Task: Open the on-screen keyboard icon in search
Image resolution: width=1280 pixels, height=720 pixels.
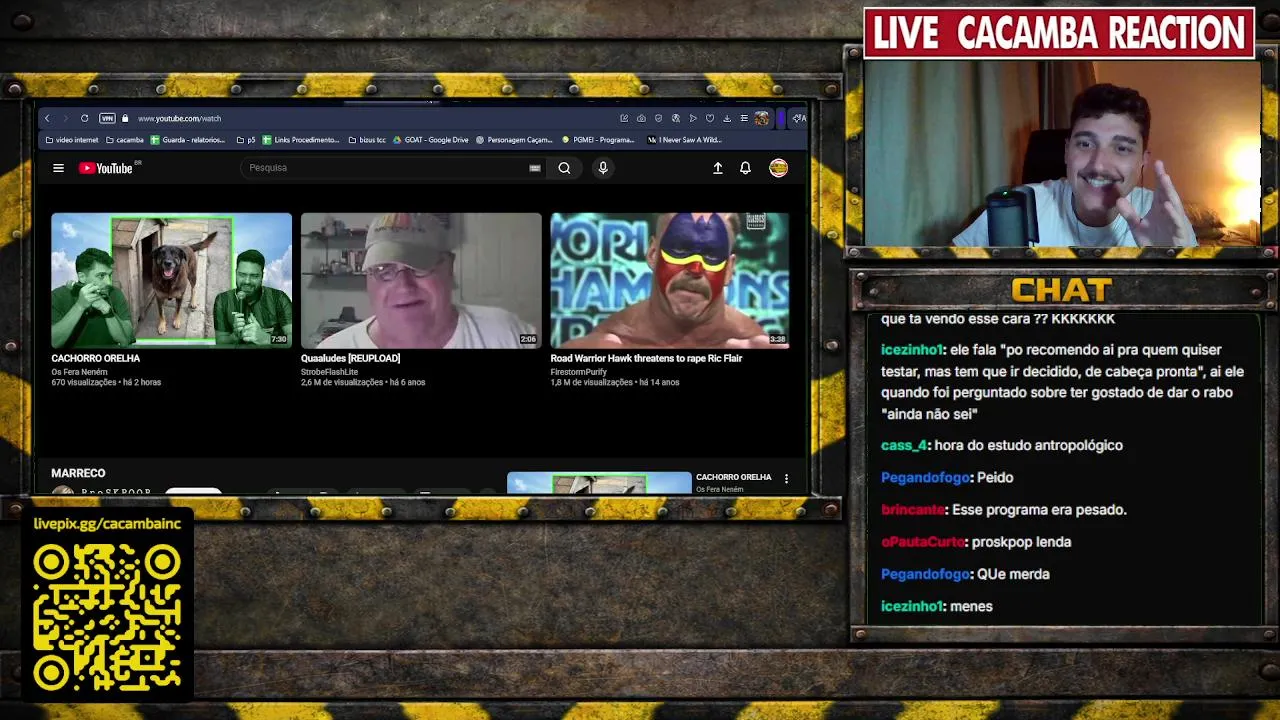Action: click(535, 168)
